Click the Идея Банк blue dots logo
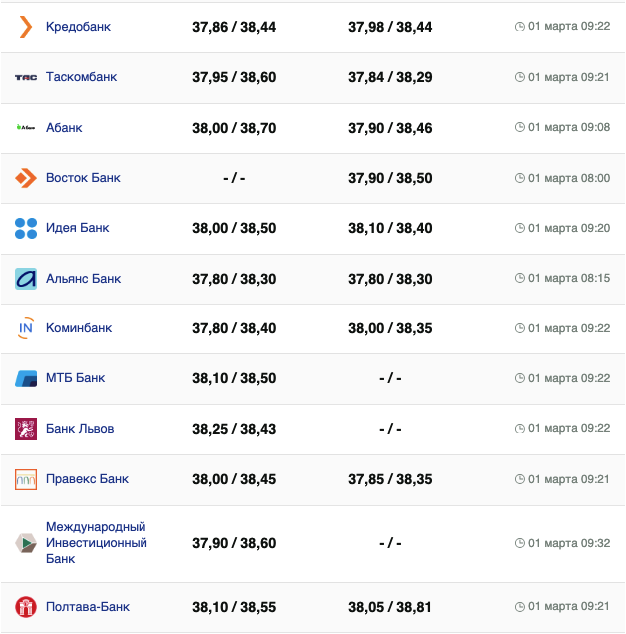This screenshot has height=634, width=626. [x=26, y=228]
